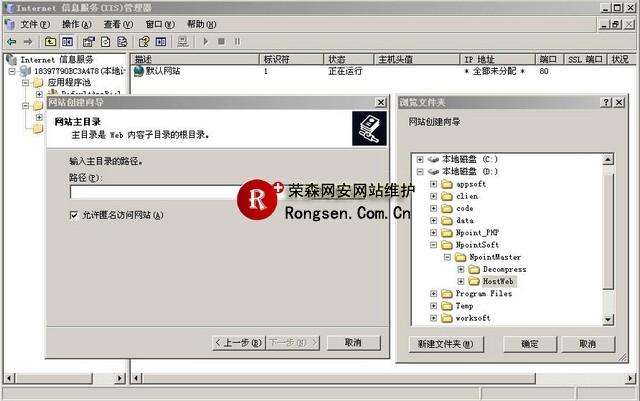Click the Up One Level toolbar icon
This screenshot has width=640, height=401.
[51, 41]
